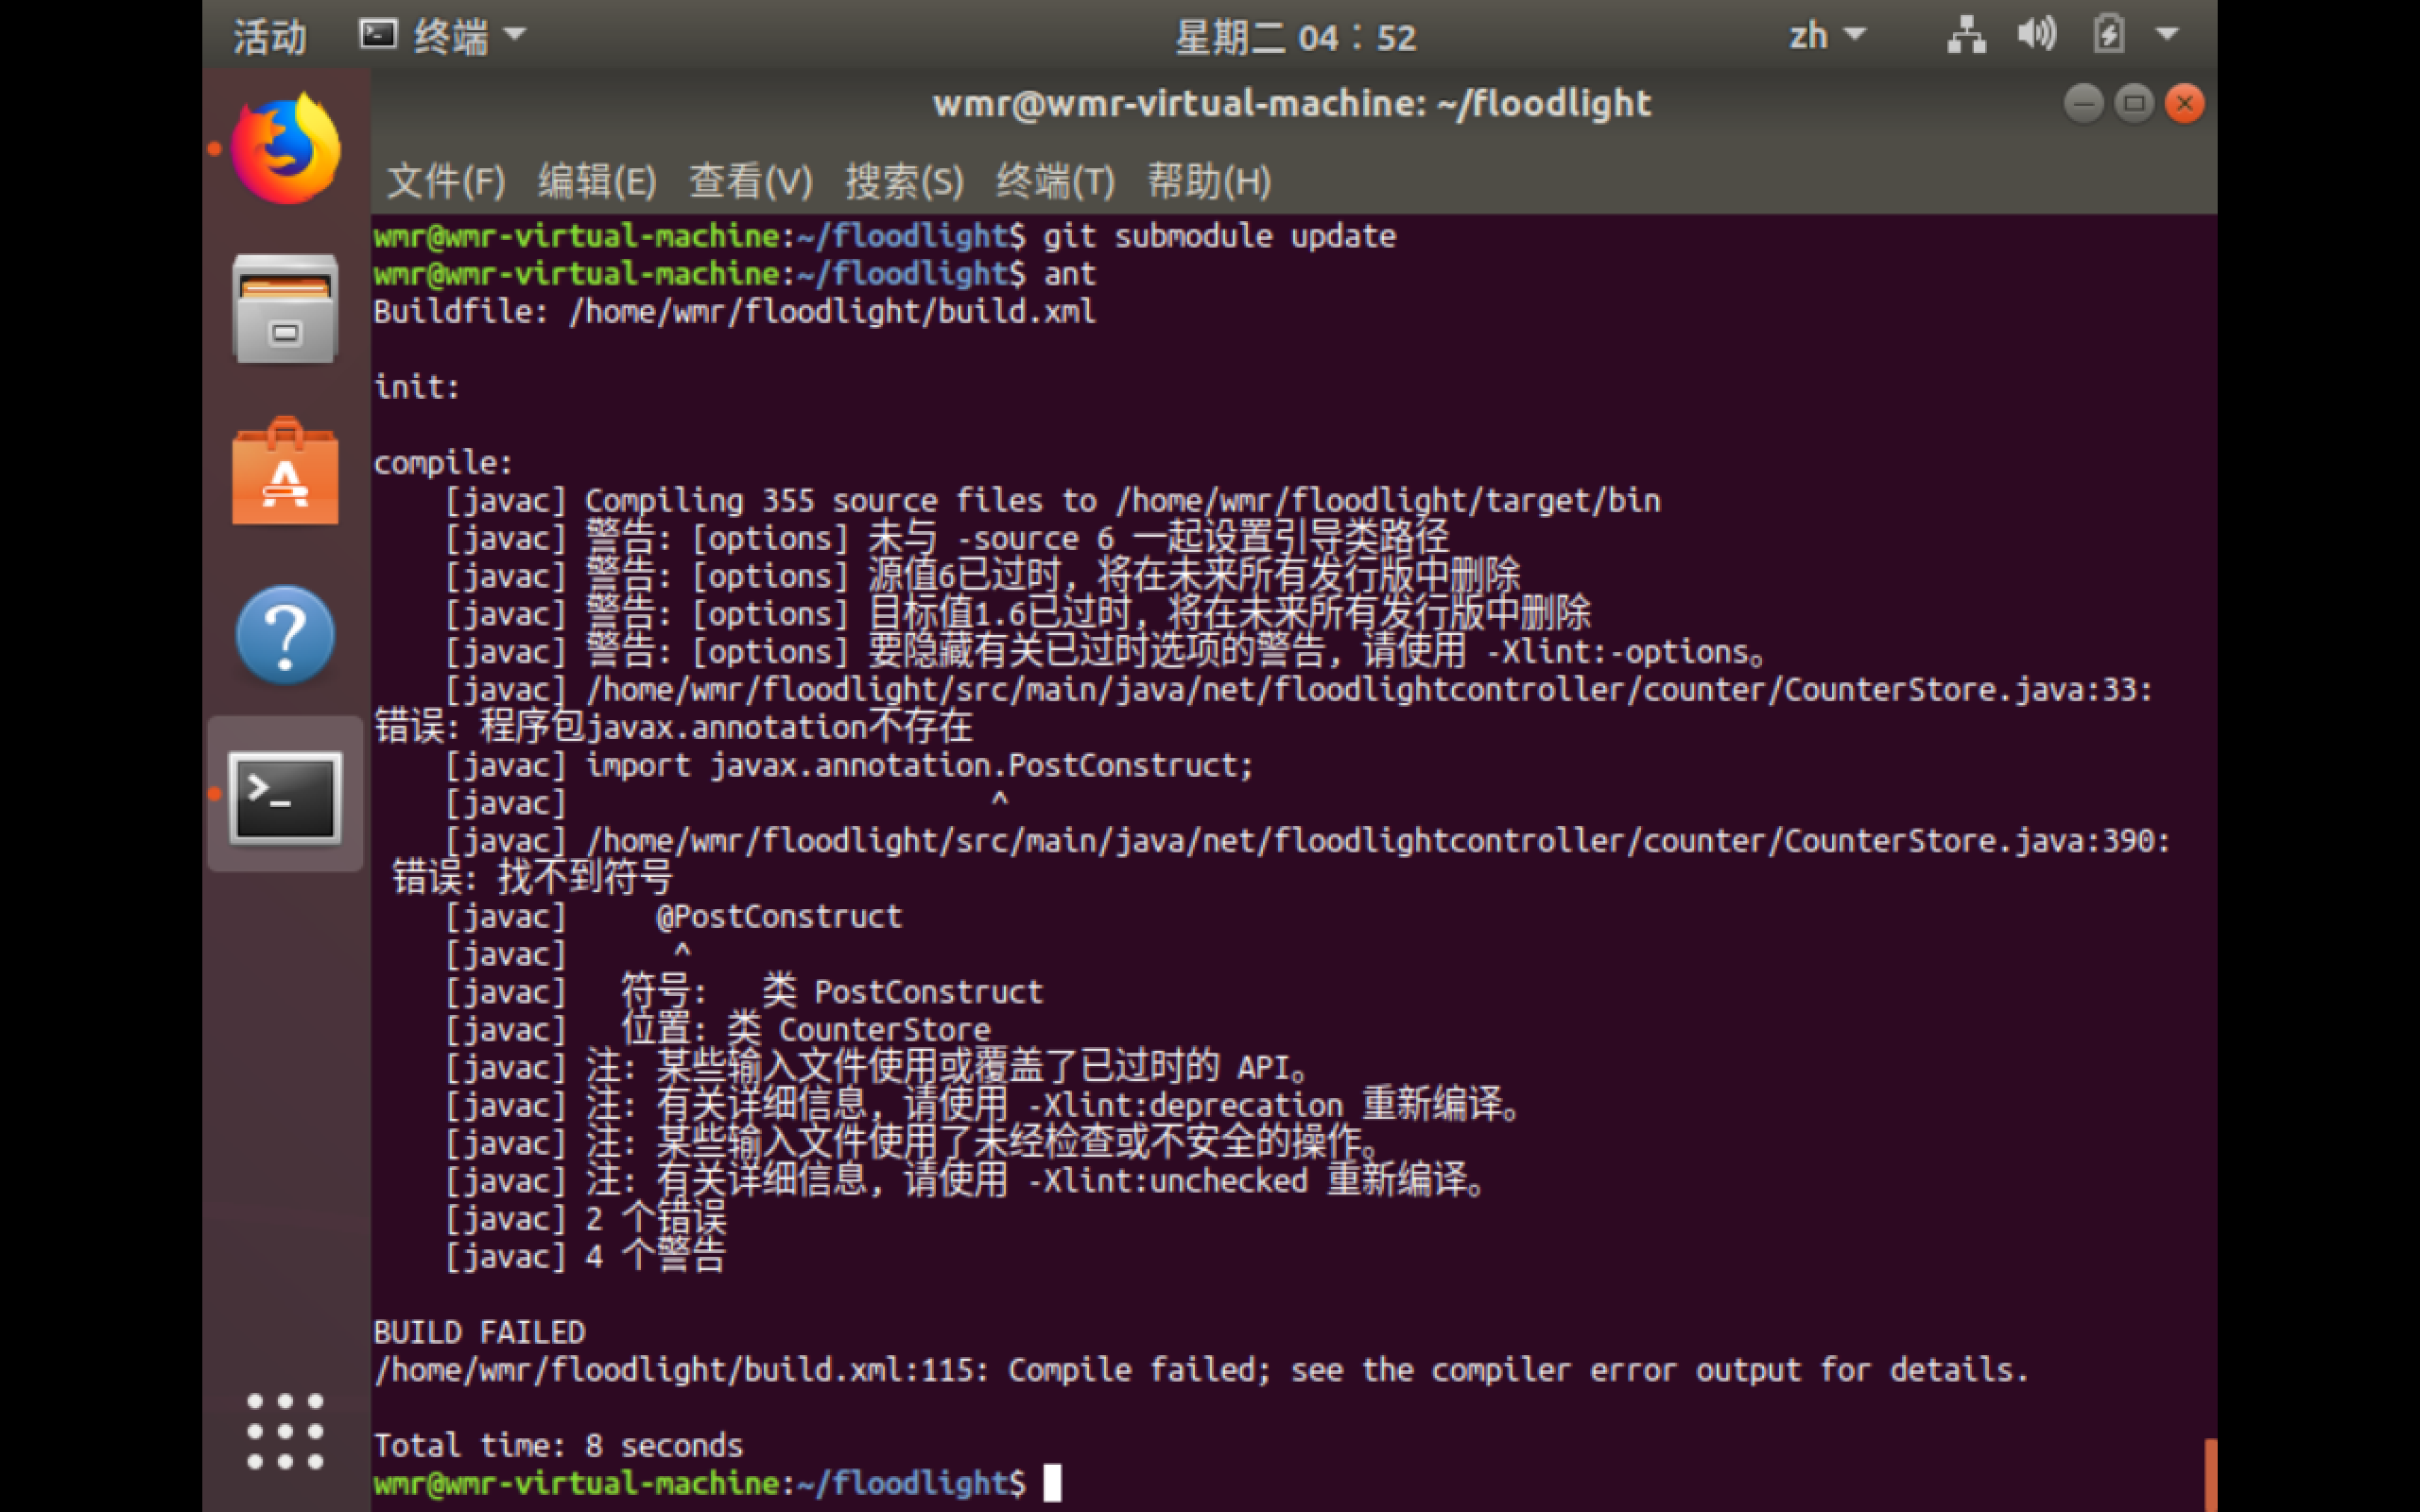
Task: Click the 'compile:' line
Action: point(443,462)
